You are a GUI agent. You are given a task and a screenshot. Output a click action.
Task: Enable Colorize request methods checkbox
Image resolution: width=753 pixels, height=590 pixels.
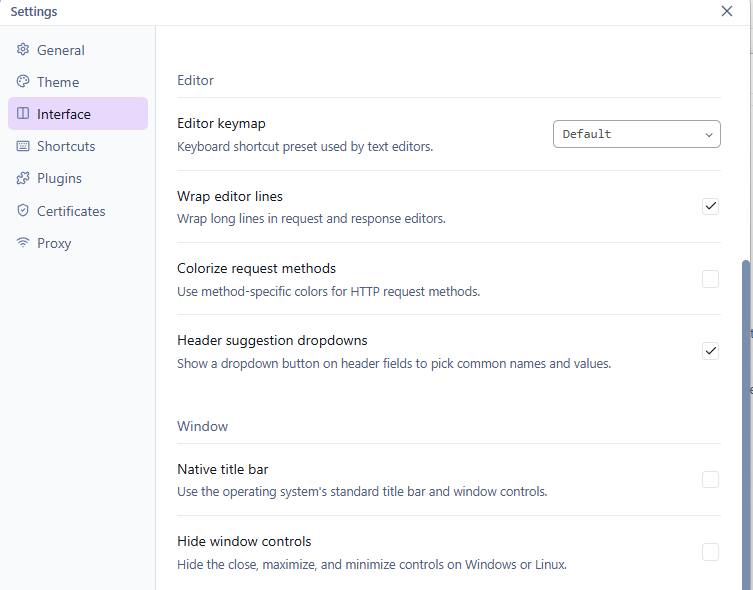point(710,279)
